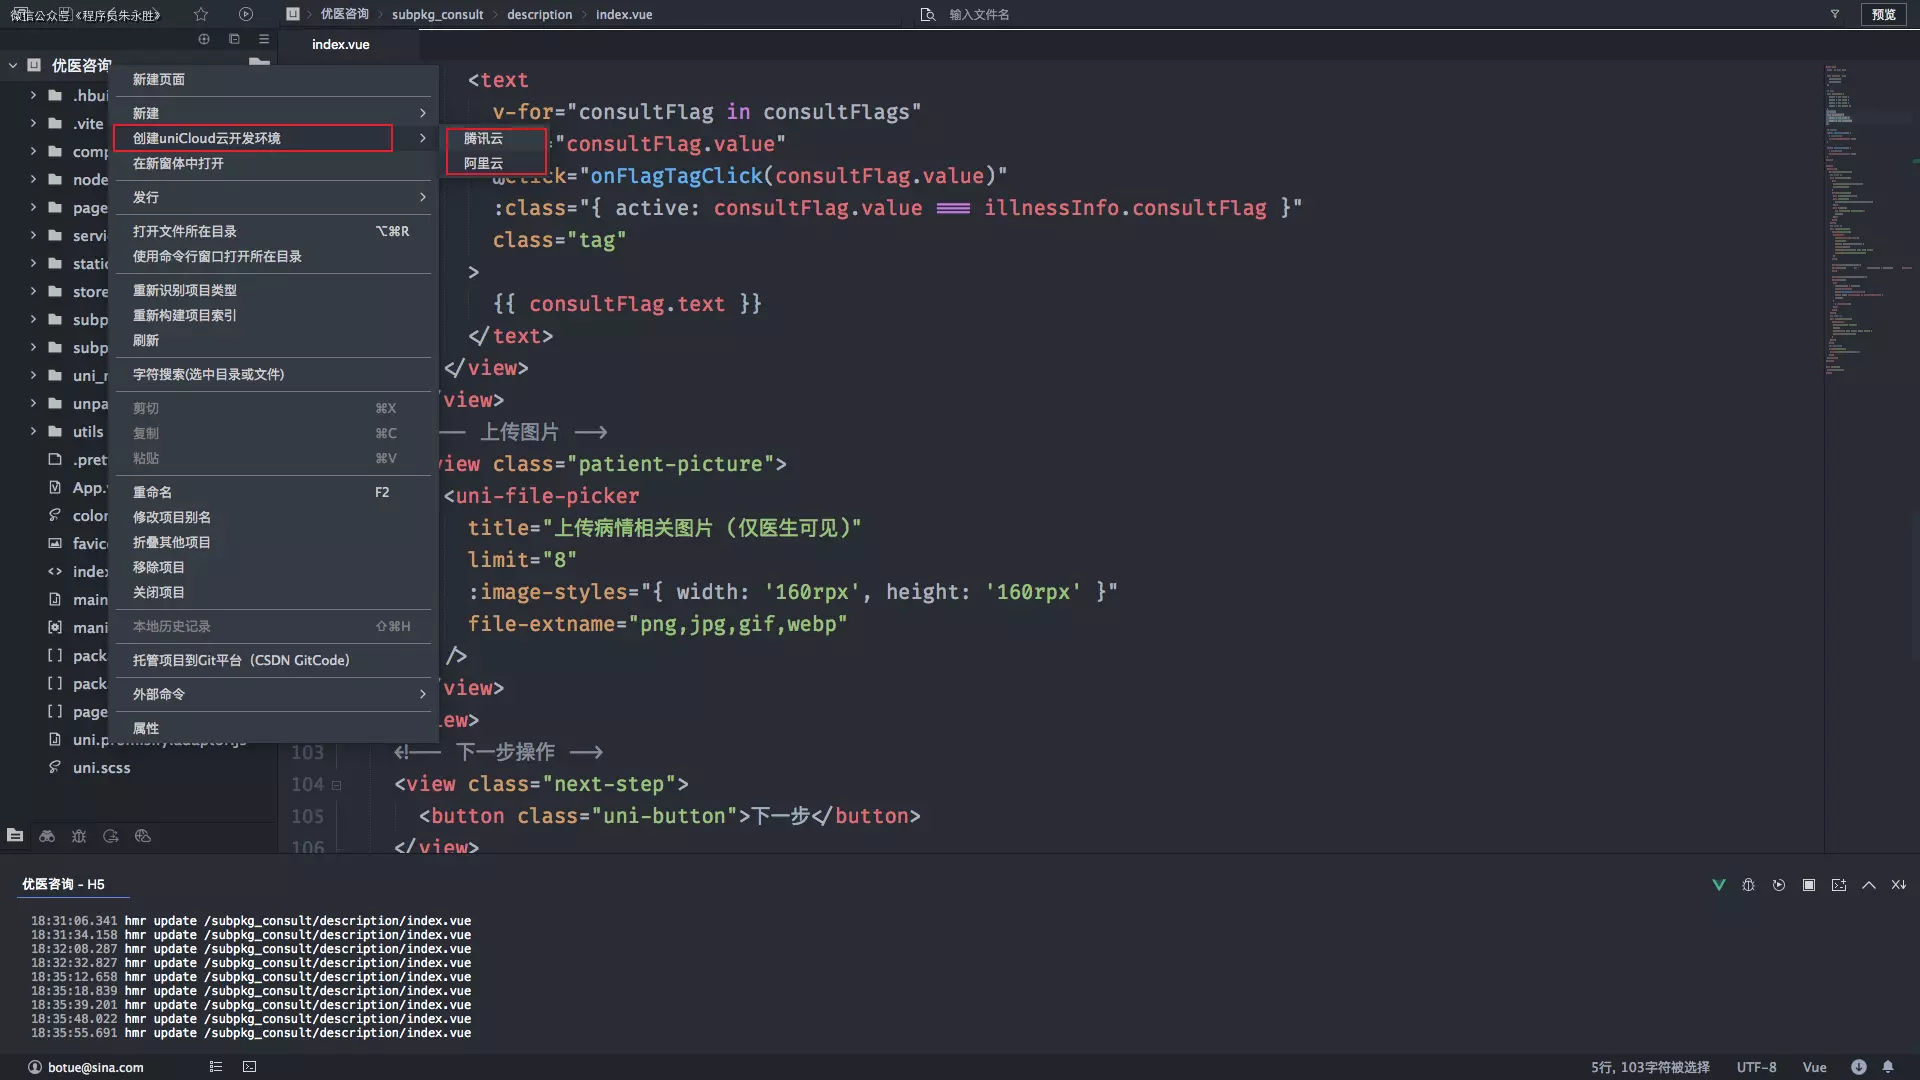Image resolution: width=1920 pixels, height=1080 pixels.
Task: Click the debug bug icon in console toolbar
Action: (1749, 885)
